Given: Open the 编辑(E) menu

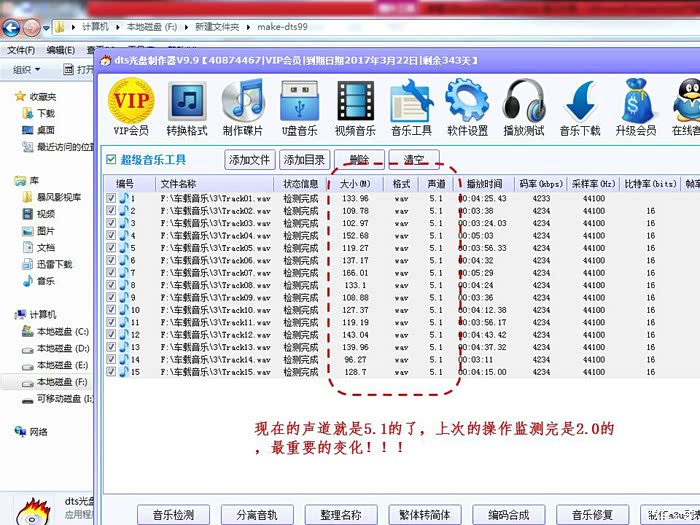Looking at the screenshot, I should point(60,50).
